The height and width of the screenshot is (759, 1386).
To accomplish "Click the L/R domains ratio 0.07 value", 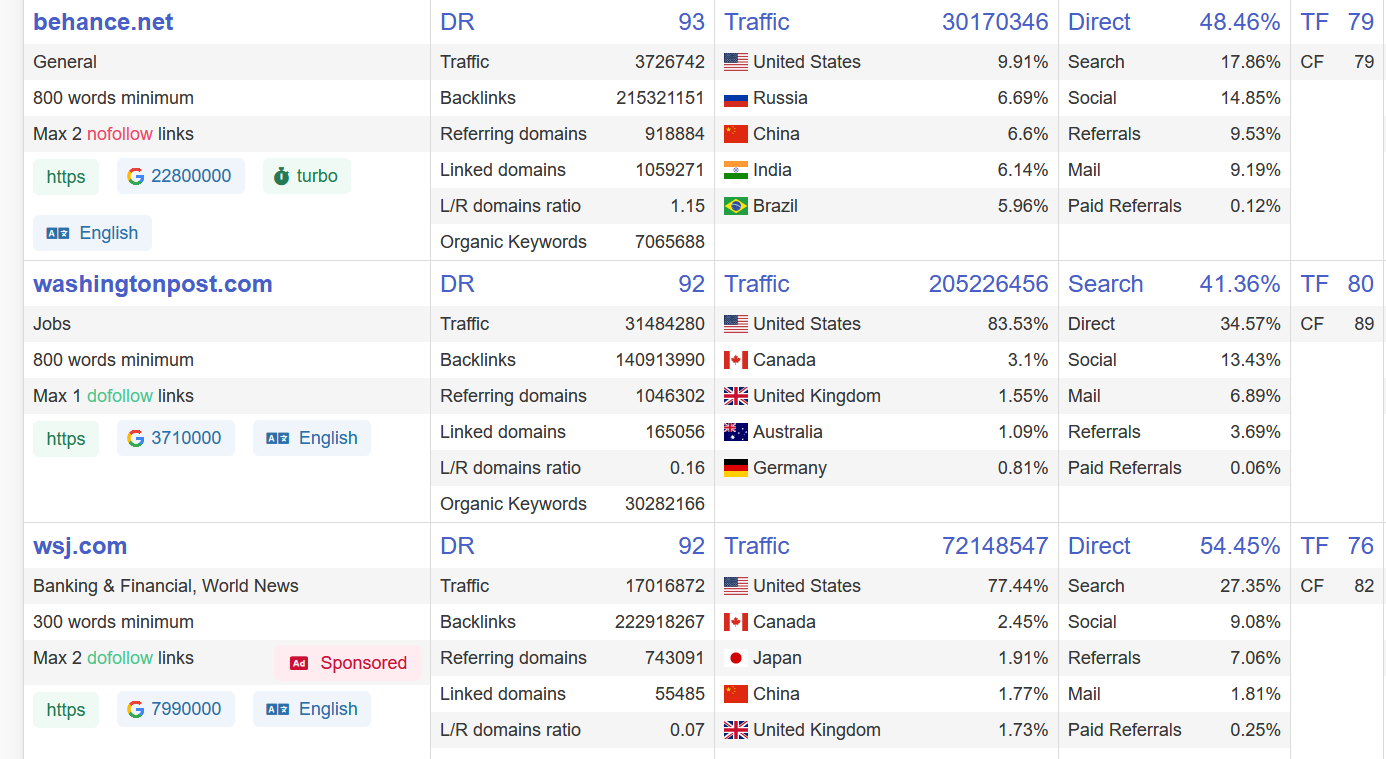I will [687, 730].
